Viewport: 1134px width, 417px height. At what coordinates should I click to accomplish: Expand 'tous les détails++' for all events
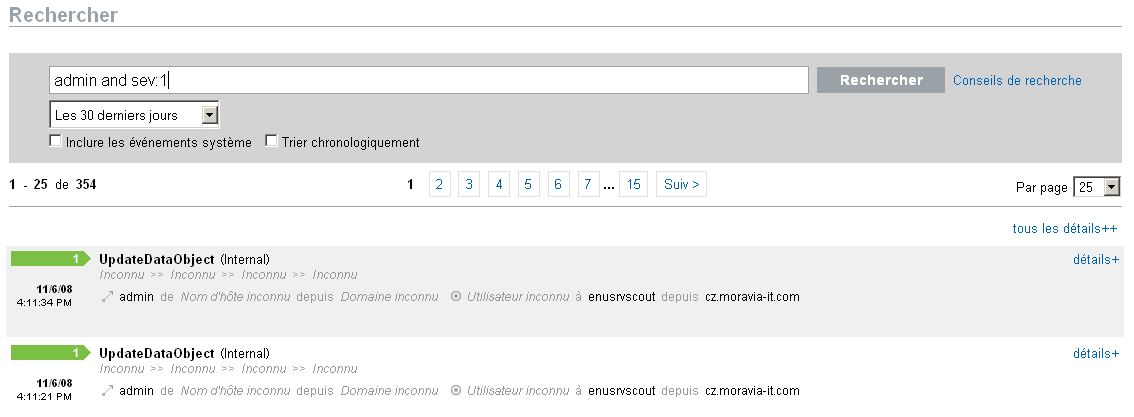click(x=1065, y=229)
